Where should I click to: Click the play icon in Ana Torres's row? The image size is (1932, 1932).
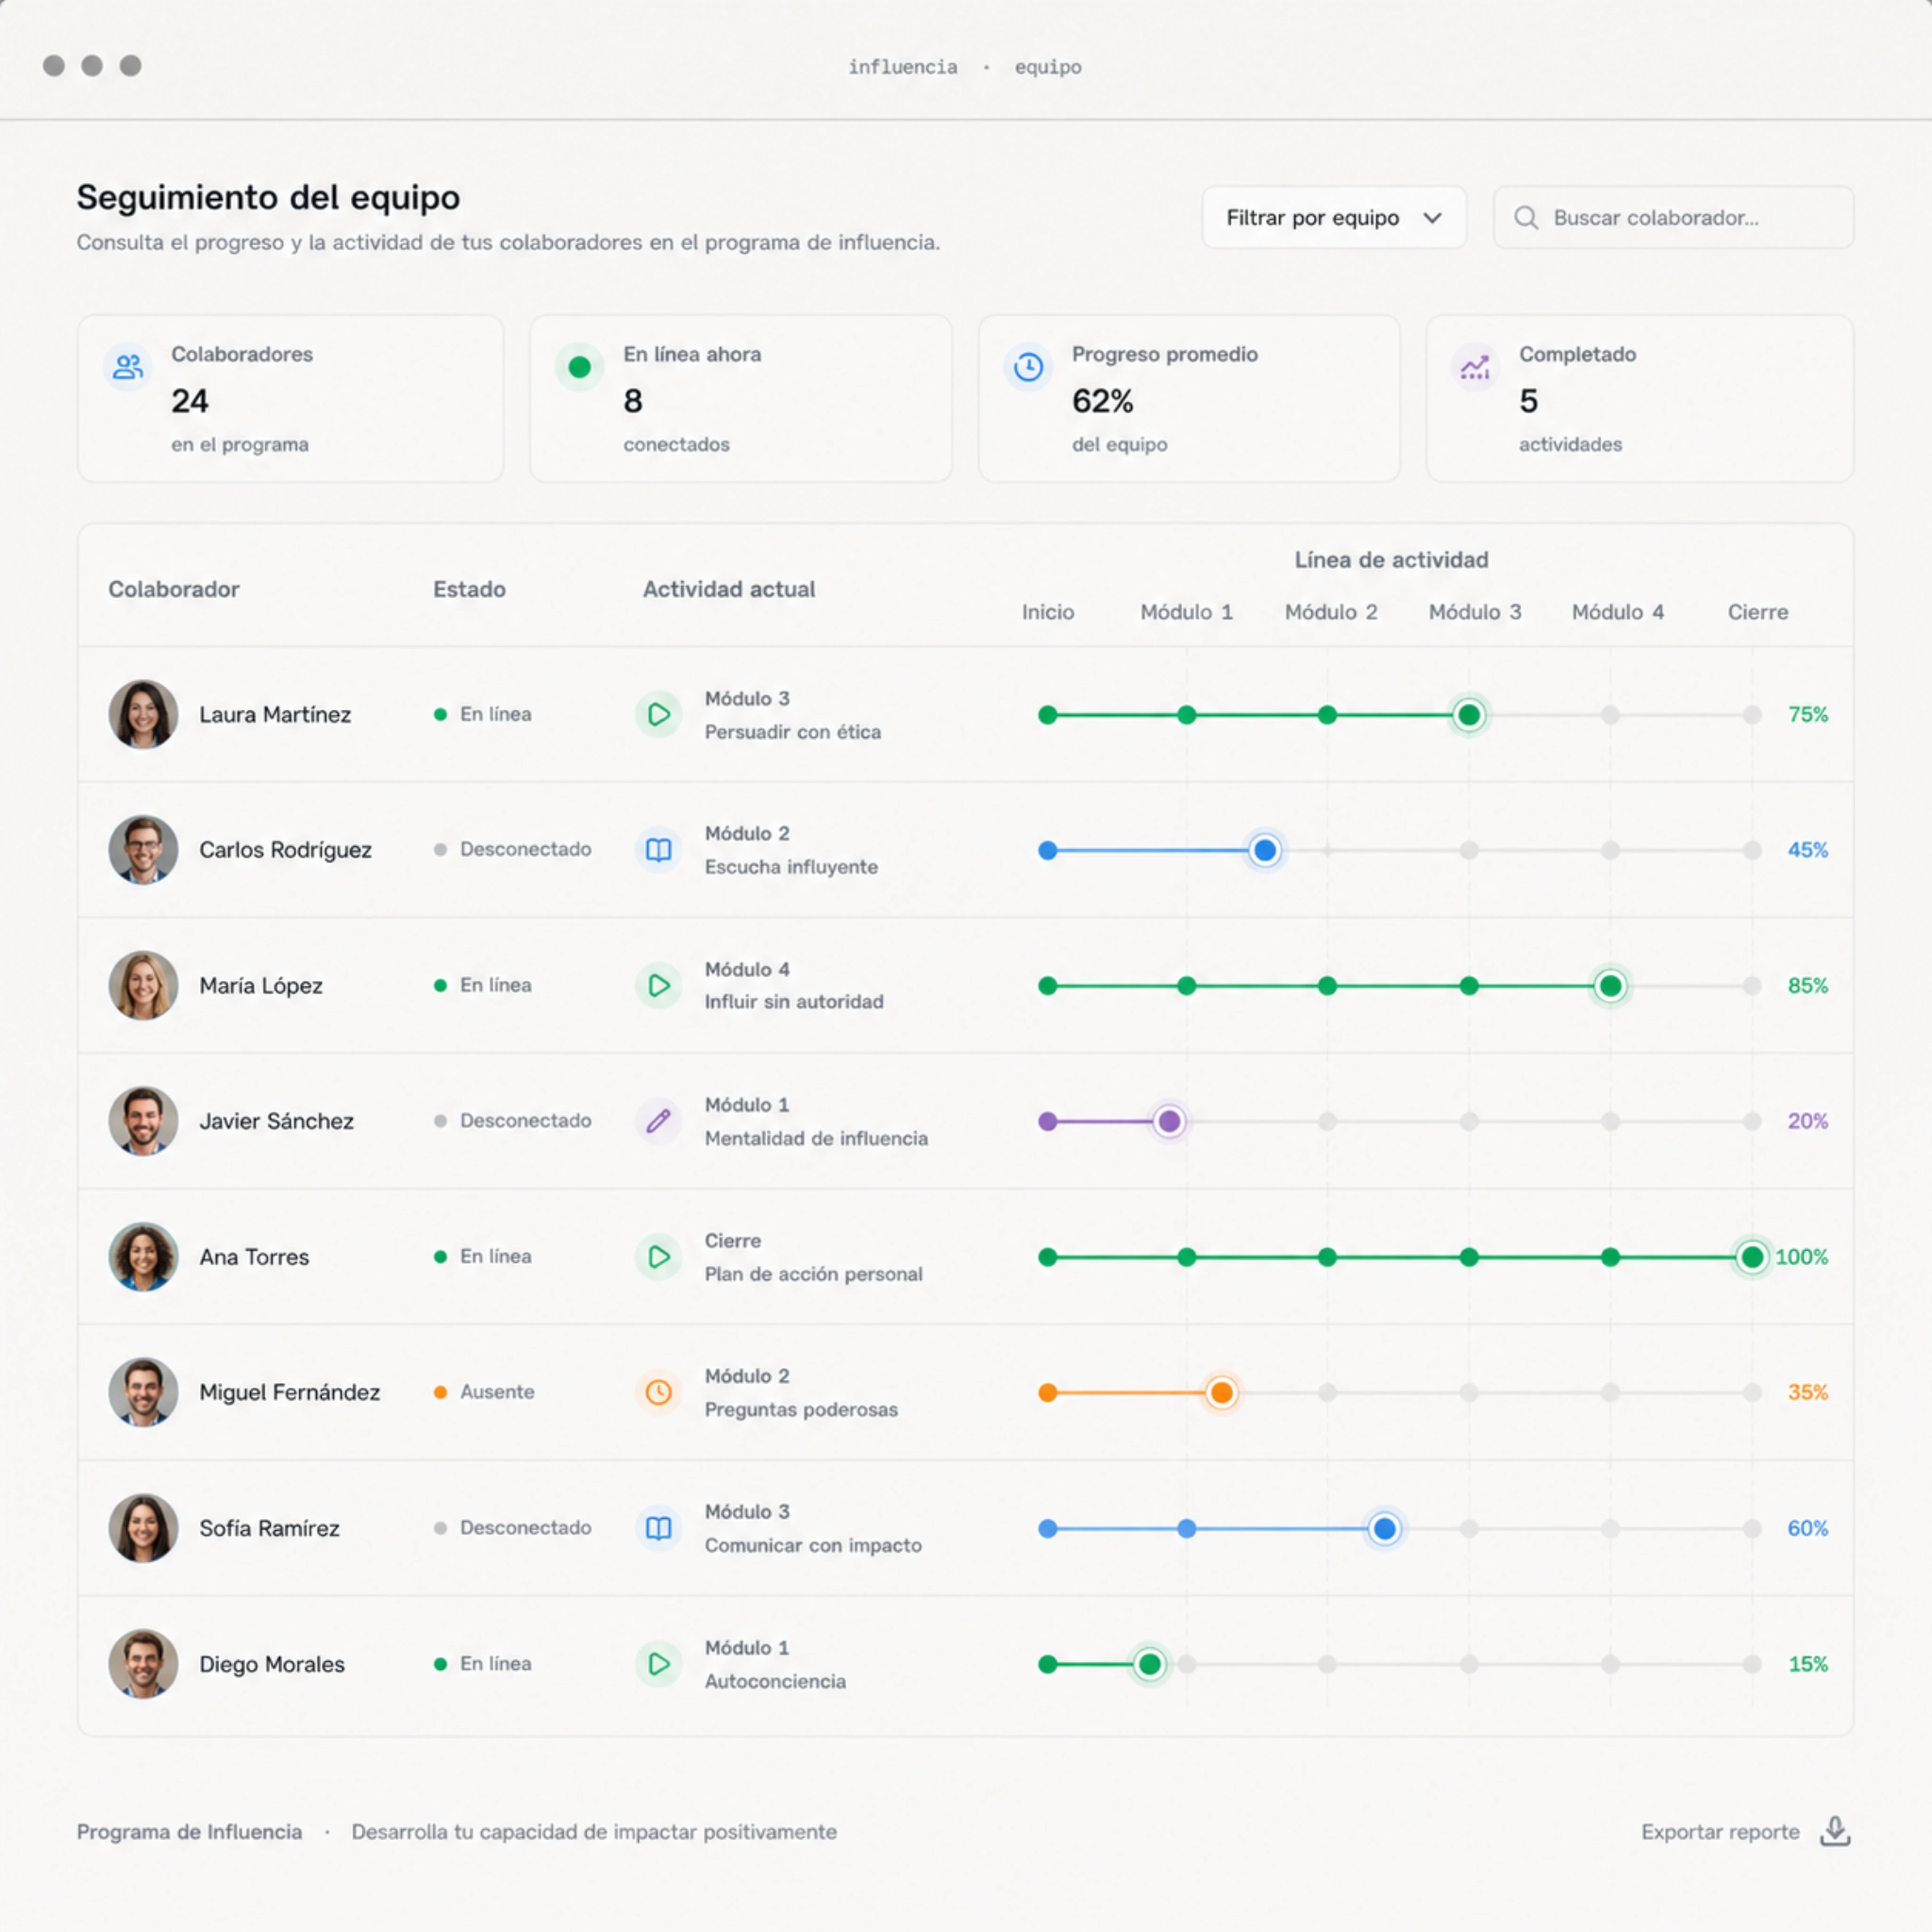[x=658, y=1257]
